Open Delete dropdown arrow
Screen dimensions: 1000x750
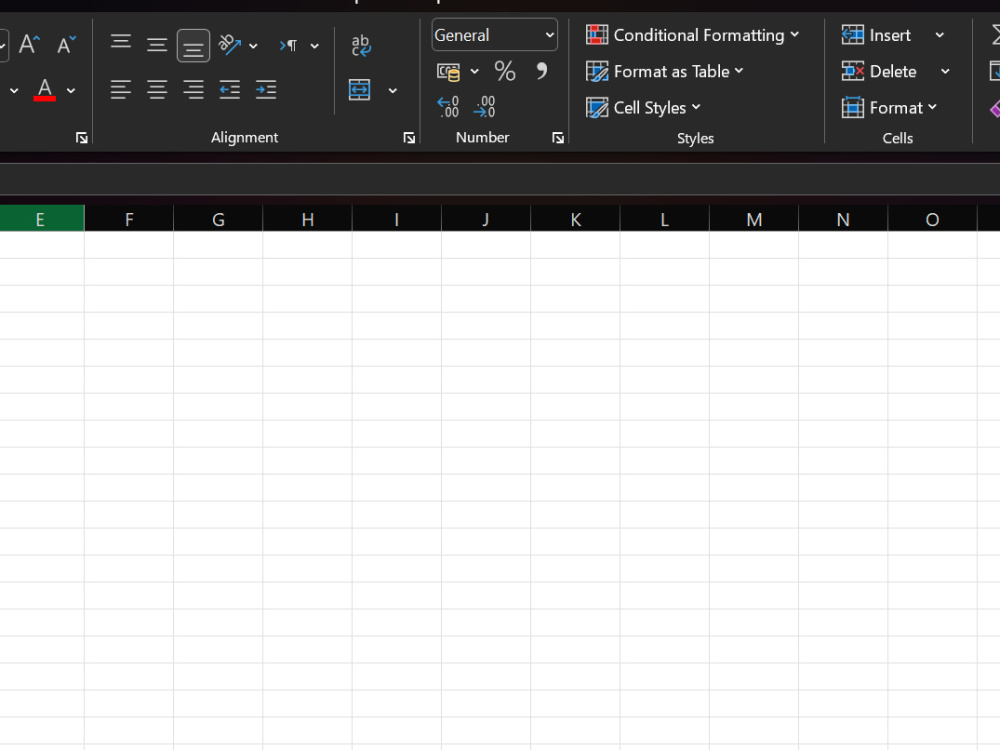tap(945, 71)
